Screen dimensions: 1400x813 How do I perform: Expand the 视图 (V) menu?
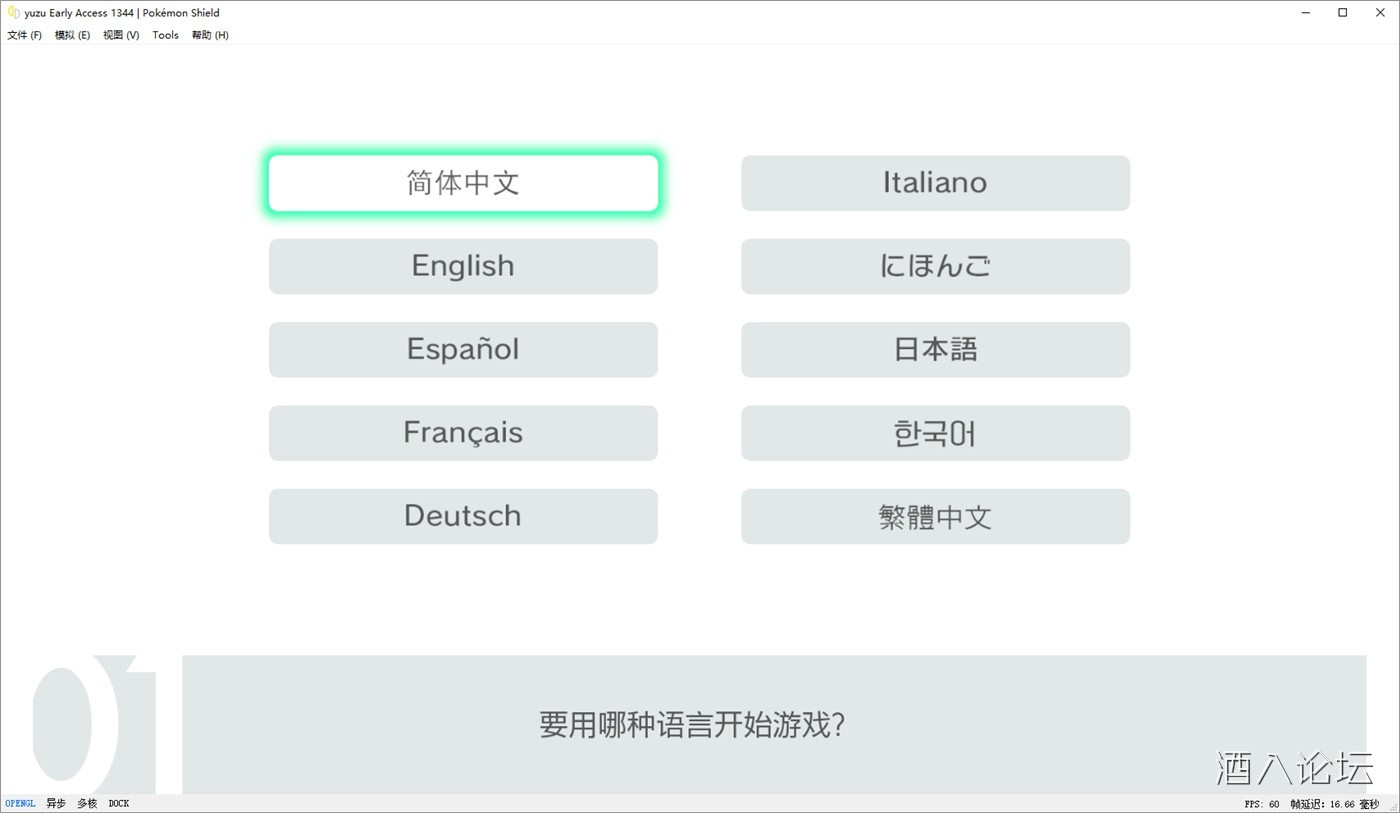pyautogui.click(x=121, y=35)
